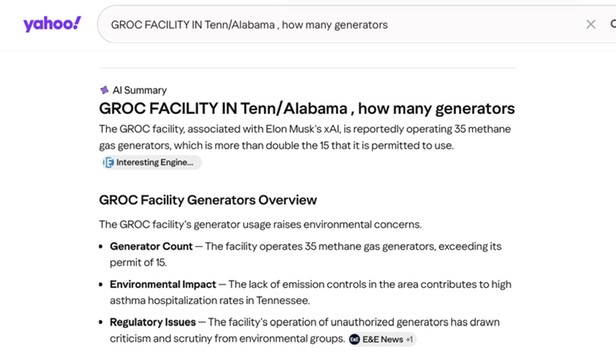Click the Regulatory Issues bullet label
Image resolution: width=616 pixels, height=360 pixels.
tap(152, 322)
